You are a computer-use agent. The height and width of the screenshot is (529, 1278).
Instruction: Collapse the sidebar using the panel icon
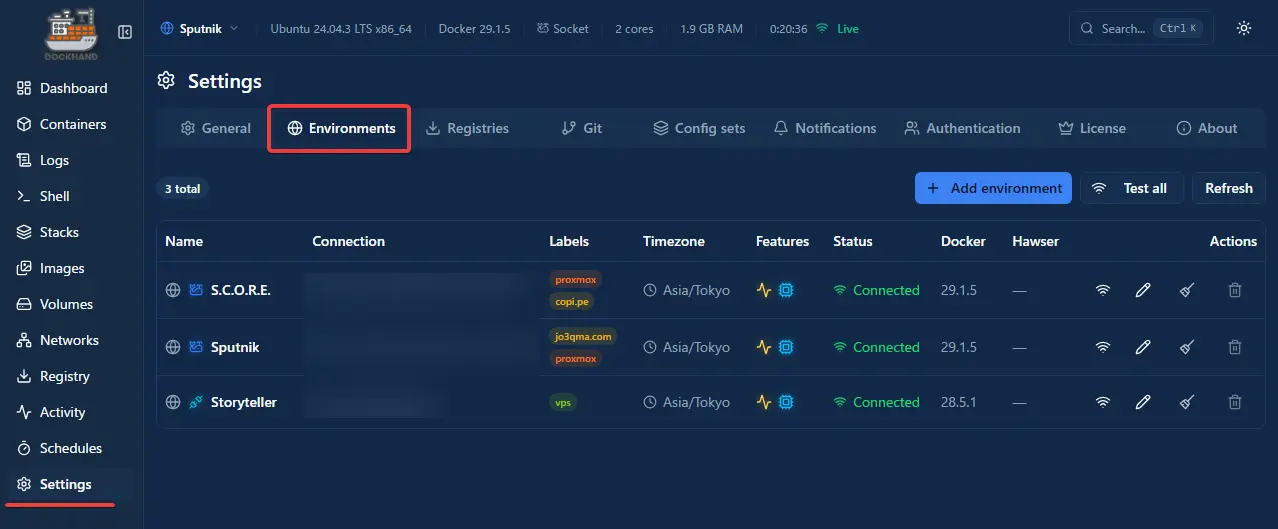coord(125,32)
